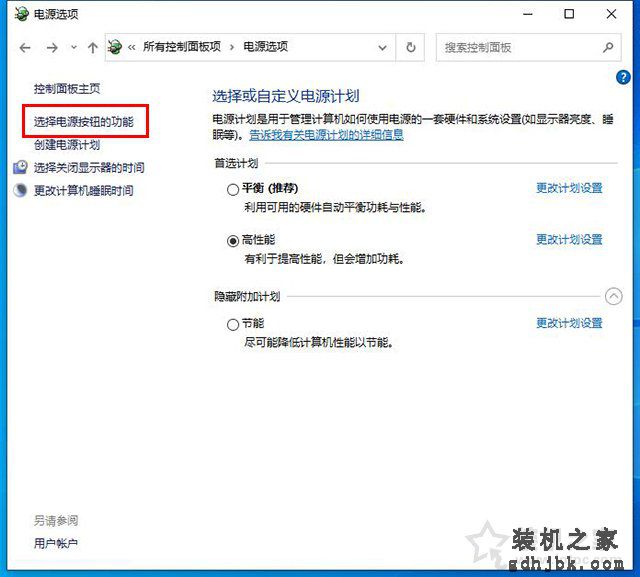The width and height of the screenshot is (640, 577).
Task: Open 告诉我有关电源计划的详细信息 link
Action: pyautogui.click(x=327, y=135)
